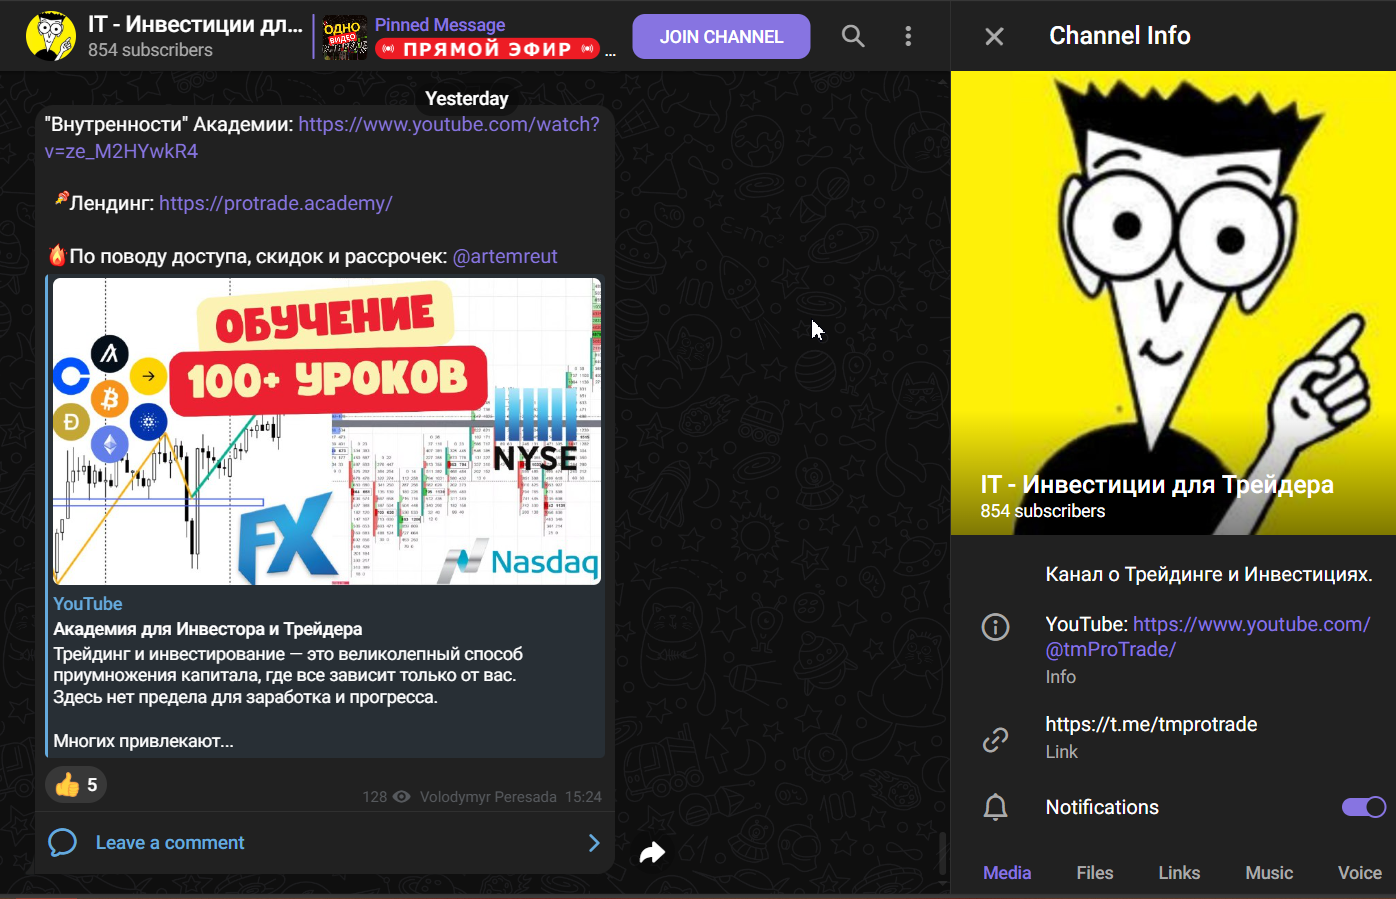This screenshot has width=1396, height=899.
Task: Click the chat scrollbar thumb
Action: (x=942, y=854)
